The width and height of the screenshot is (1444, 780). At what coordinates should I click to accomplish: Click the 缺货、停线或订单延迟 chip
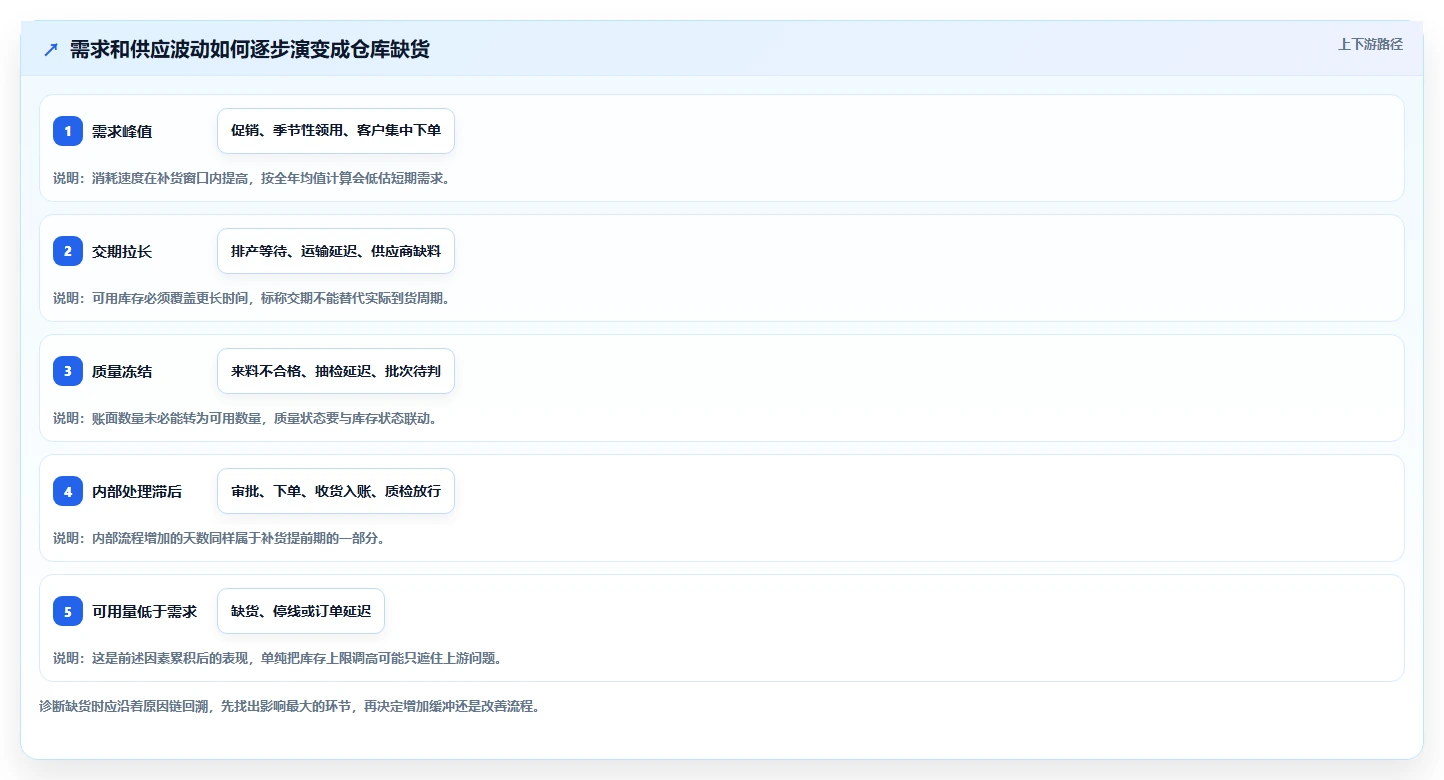pos(301,611)
